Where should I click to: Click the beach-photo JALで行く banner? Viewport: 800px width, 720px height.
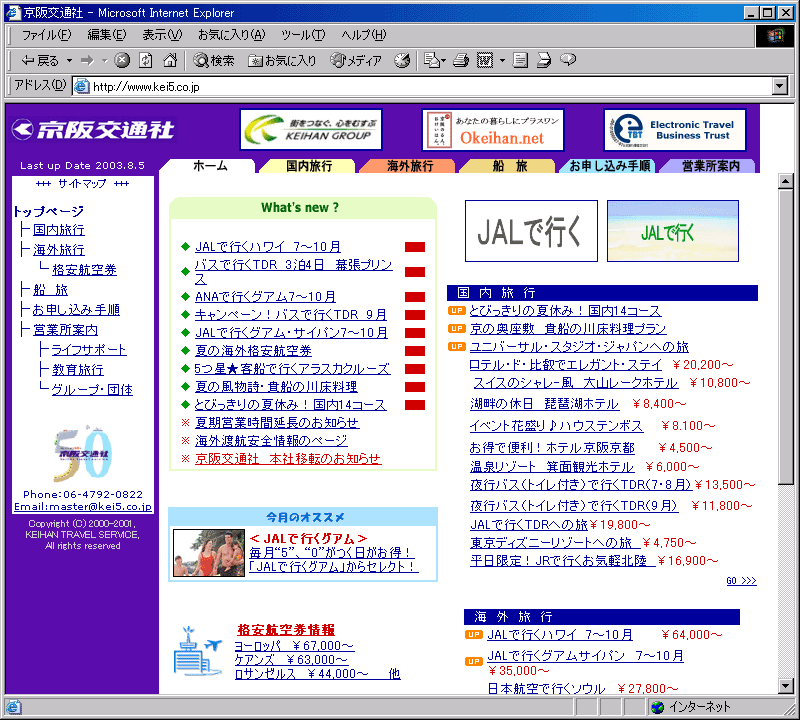point(672,231)
